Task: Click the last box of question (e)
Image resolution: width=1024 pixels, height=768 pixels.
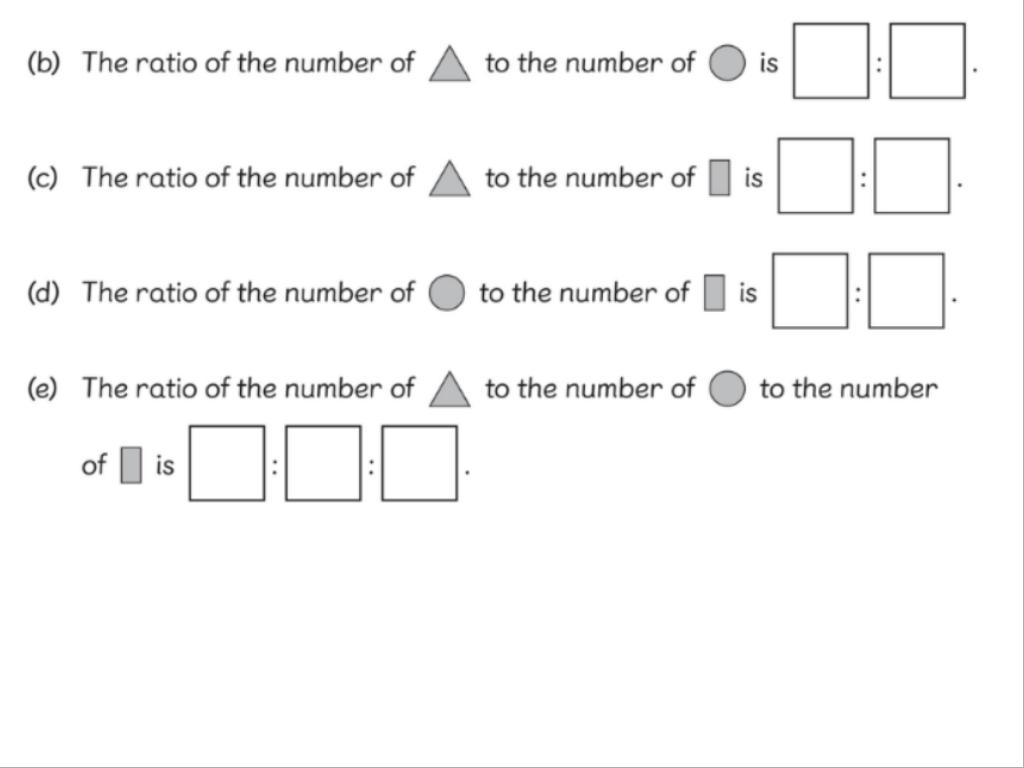Action: coord(419,463)
